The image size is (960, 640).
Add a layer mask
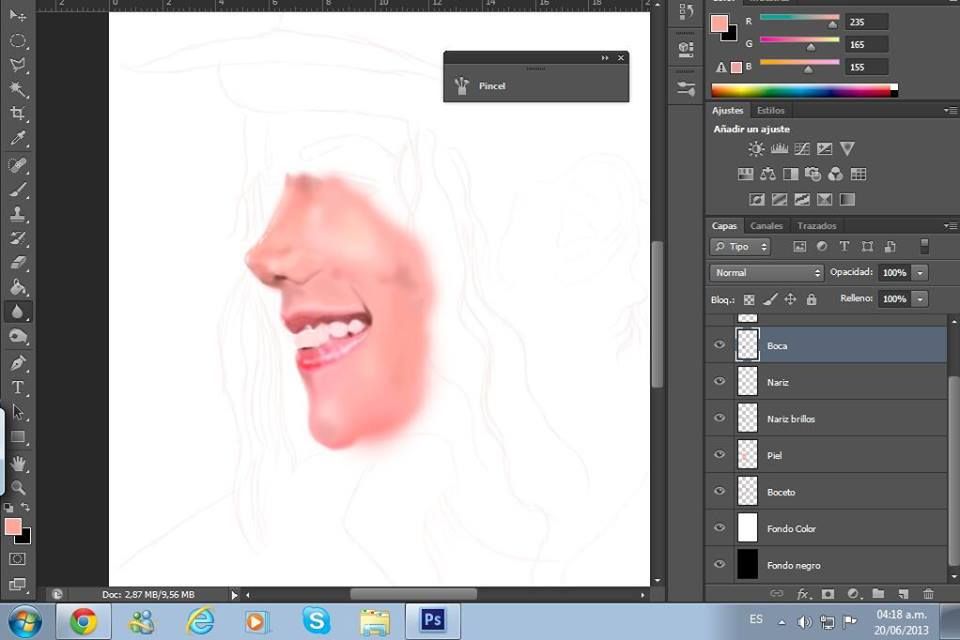(828, 593)
